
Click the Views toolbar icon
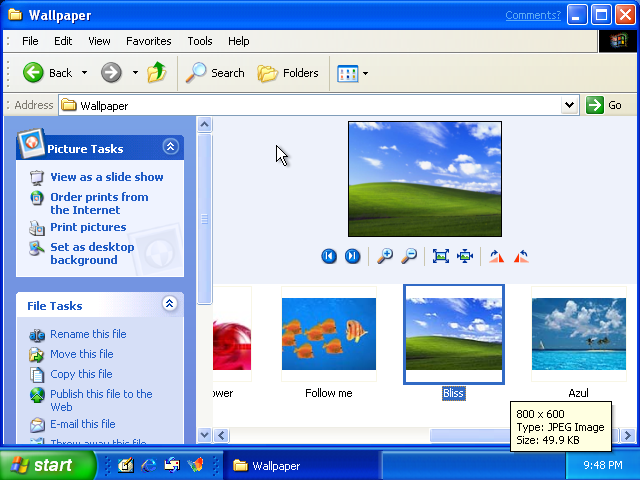point(347,73)
